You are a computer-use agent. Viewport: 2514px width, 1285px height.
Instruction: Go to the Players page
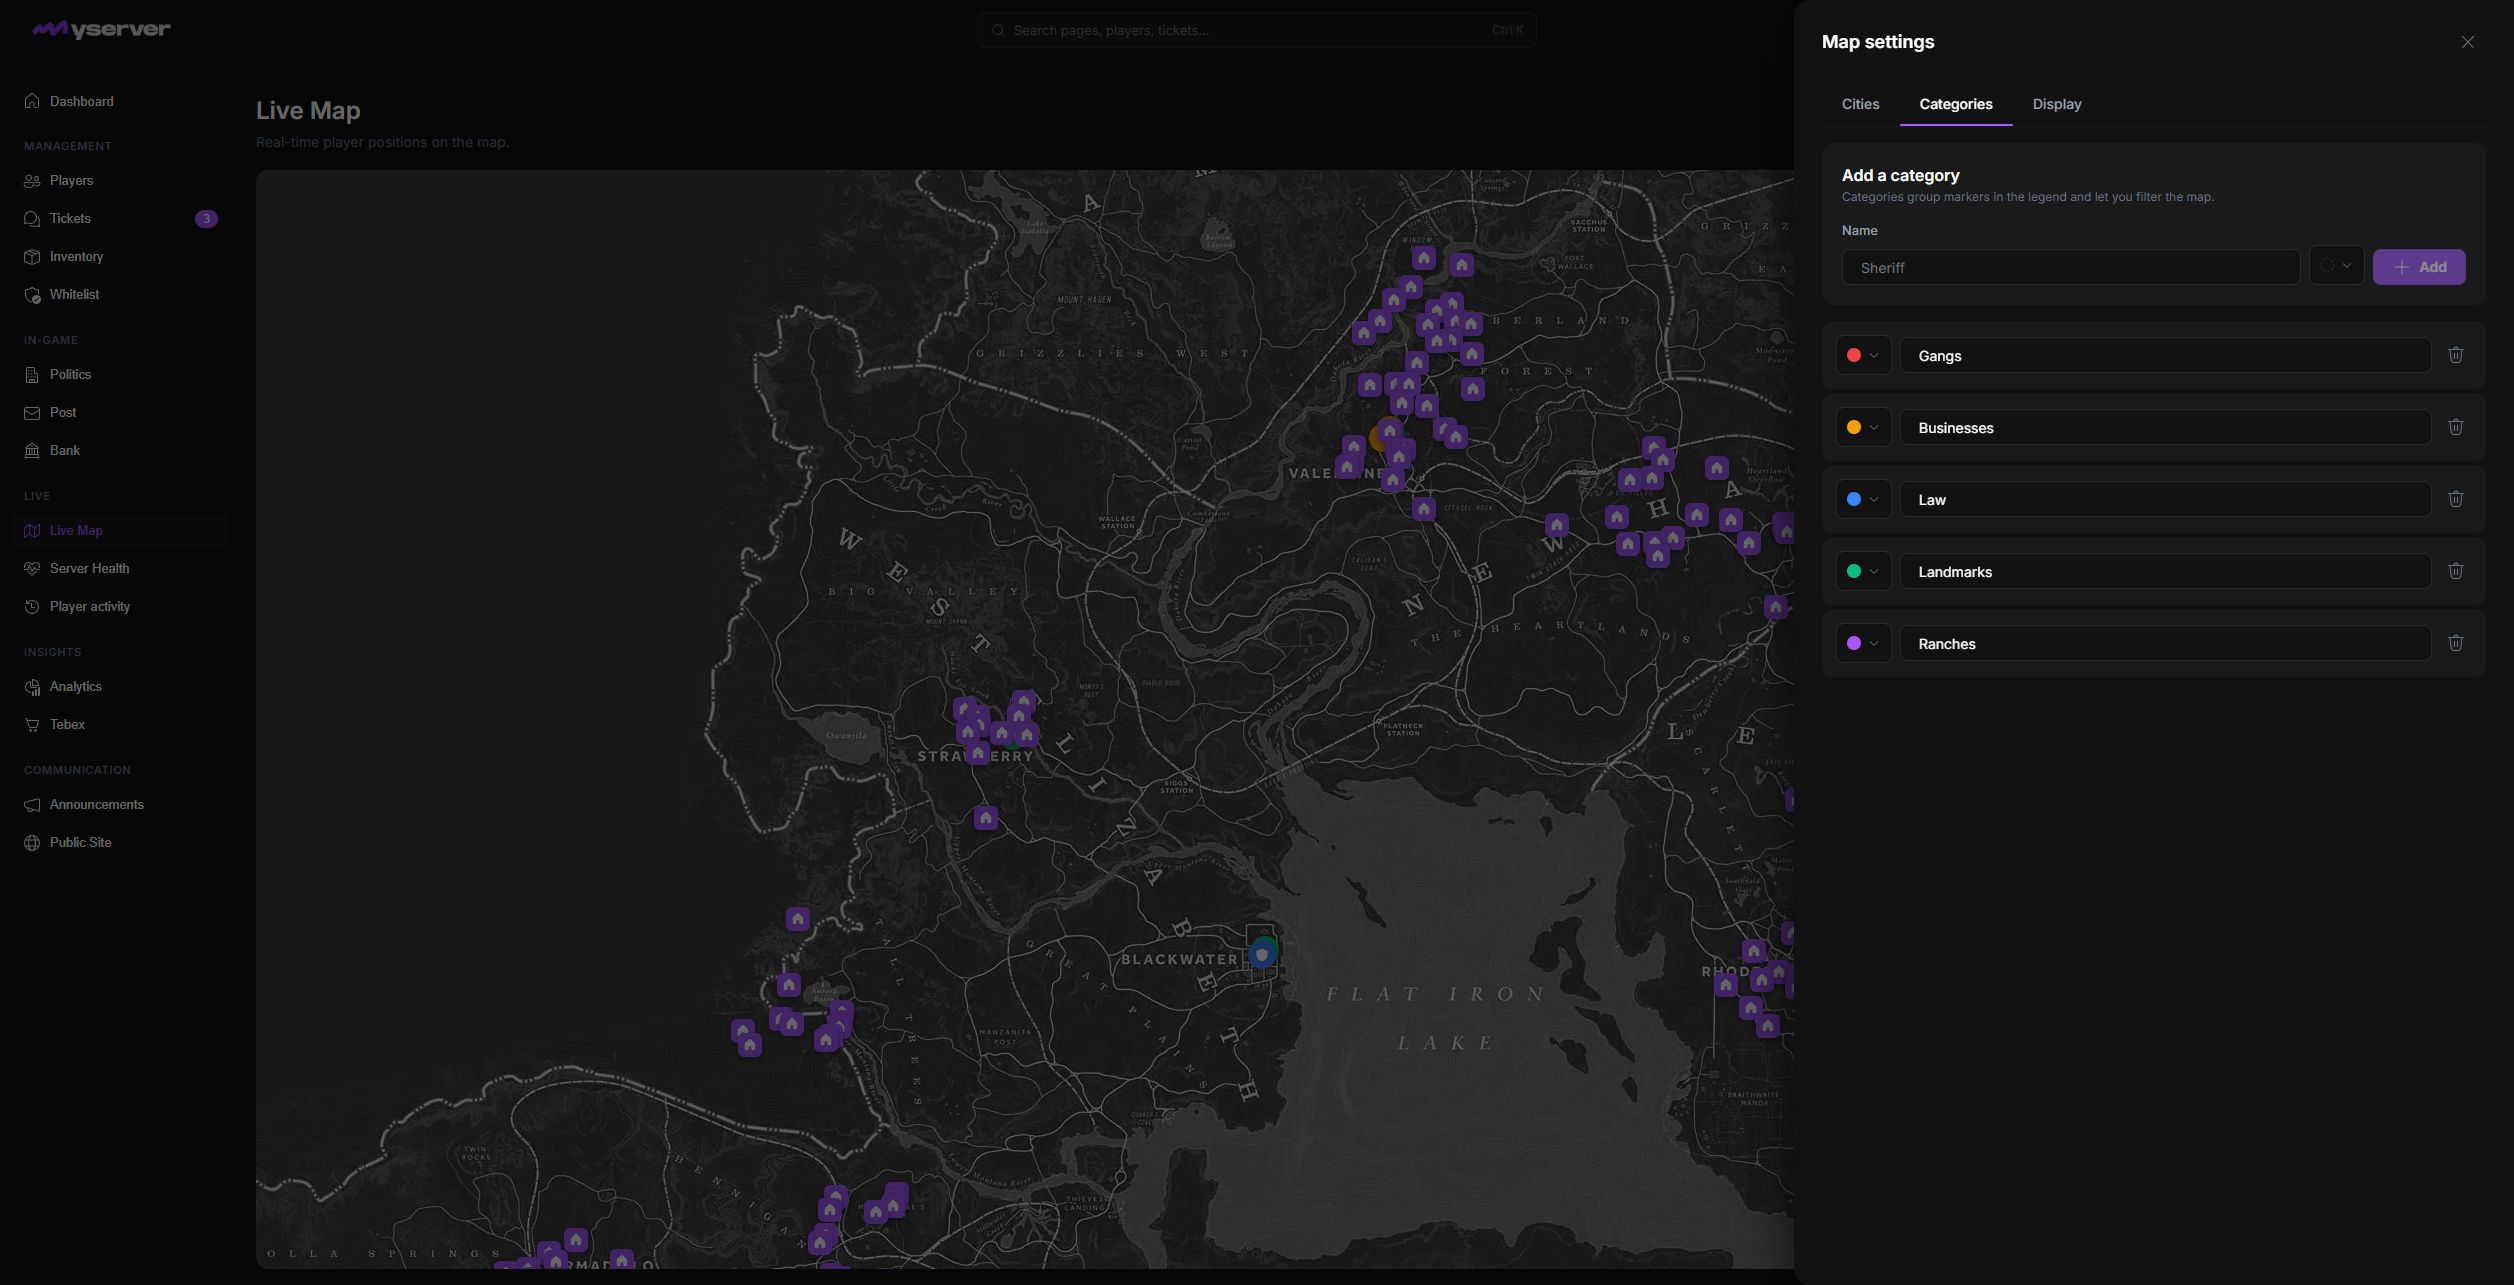pos(120,180)
